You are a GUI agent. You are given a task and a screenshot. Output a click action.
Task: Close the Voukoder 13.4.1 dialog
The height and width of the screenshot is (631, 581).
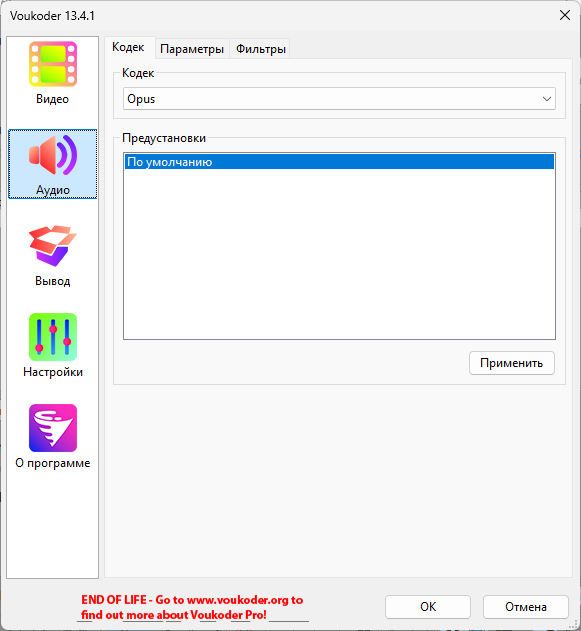[x=565, y=15]
